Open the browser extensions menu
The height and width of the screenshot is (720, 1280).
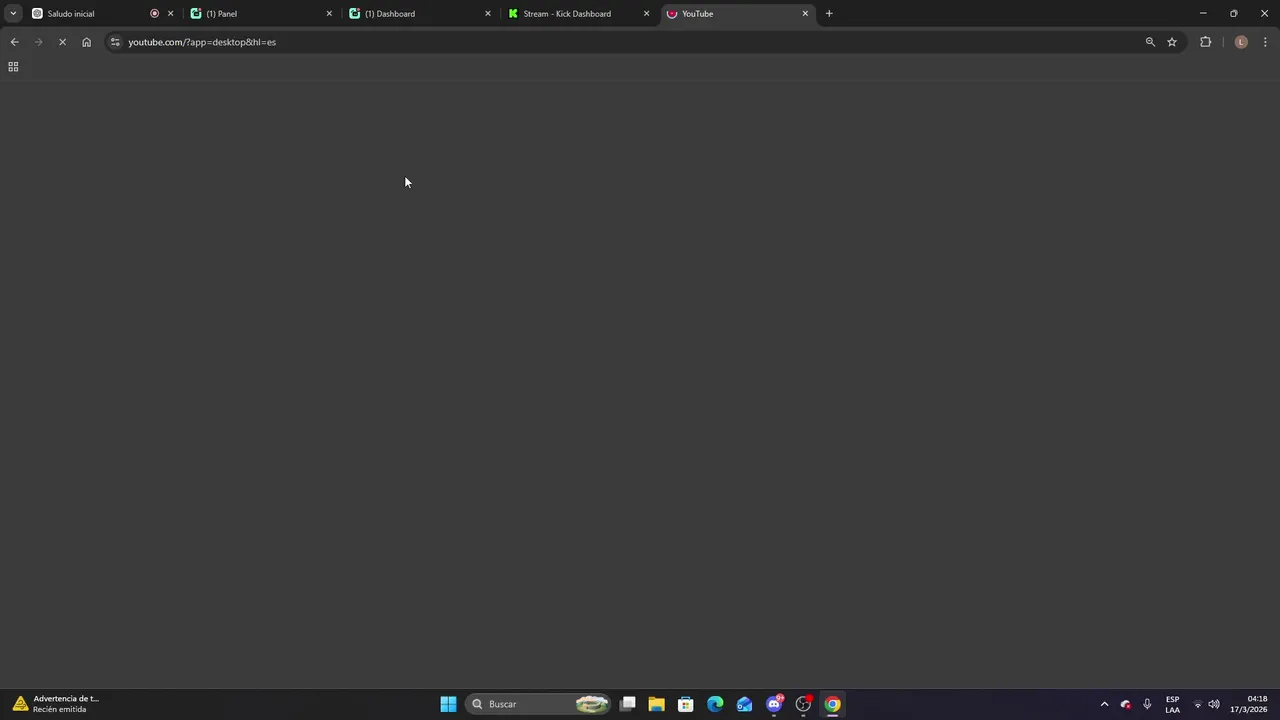click(x=1205, y=42)
